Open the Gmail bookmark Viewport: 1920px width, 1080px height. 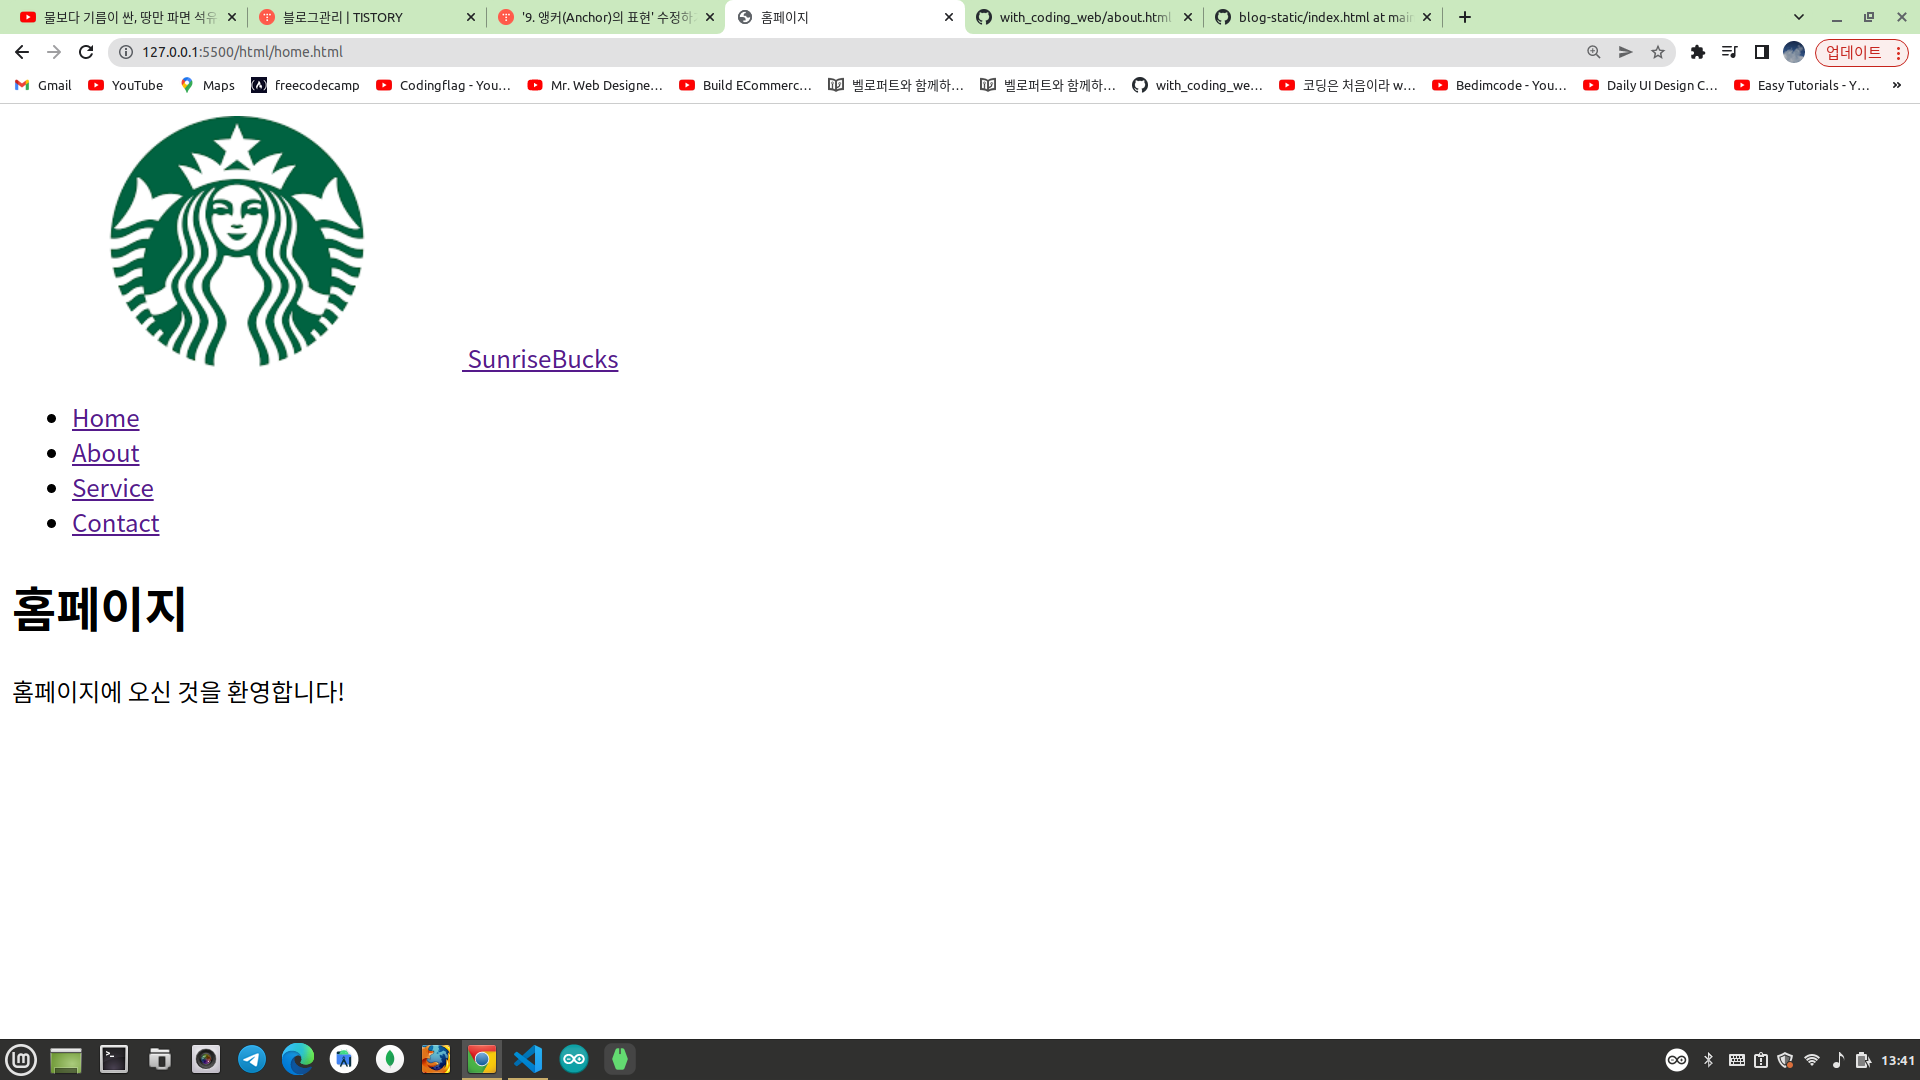(43, 85)
